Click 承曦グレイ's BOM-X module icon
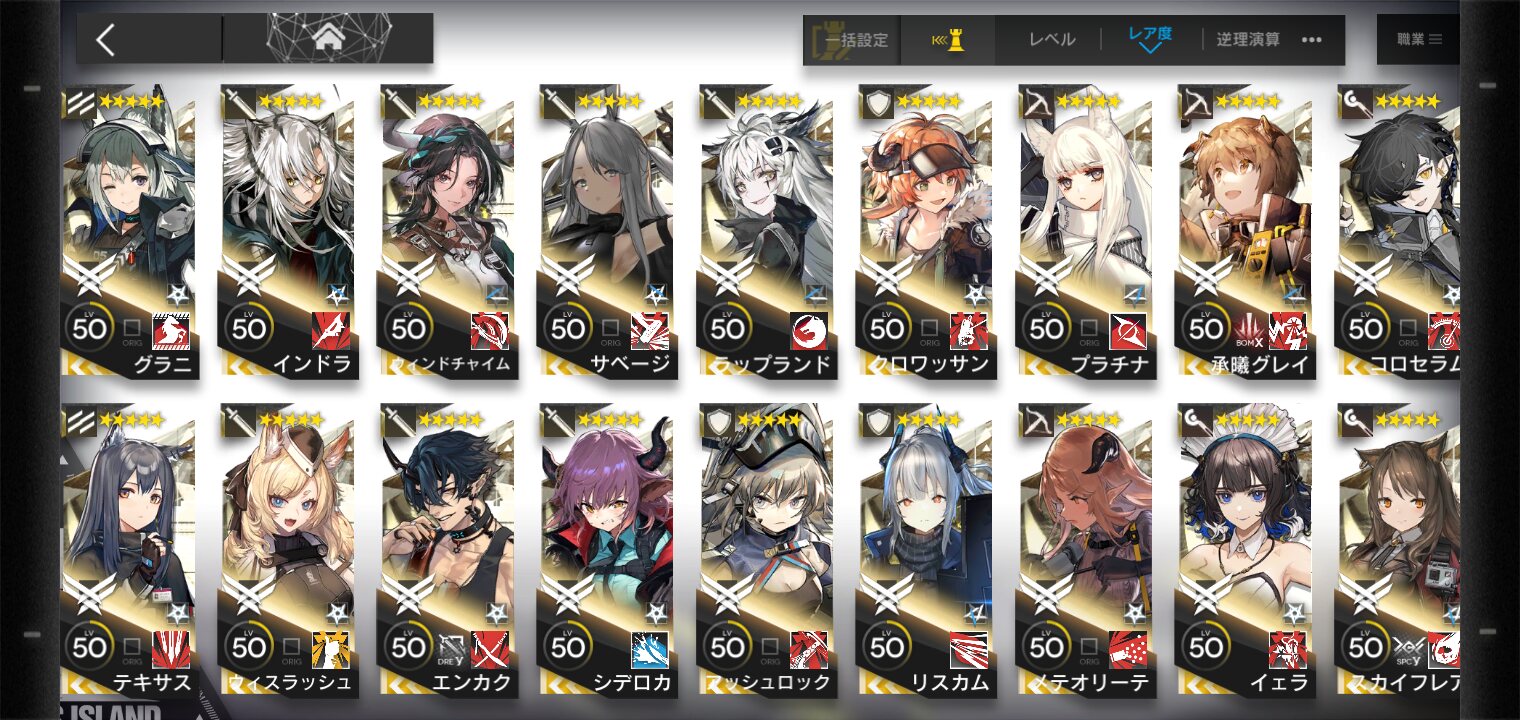This screenshot has height=720, width=1520. 1251,330
